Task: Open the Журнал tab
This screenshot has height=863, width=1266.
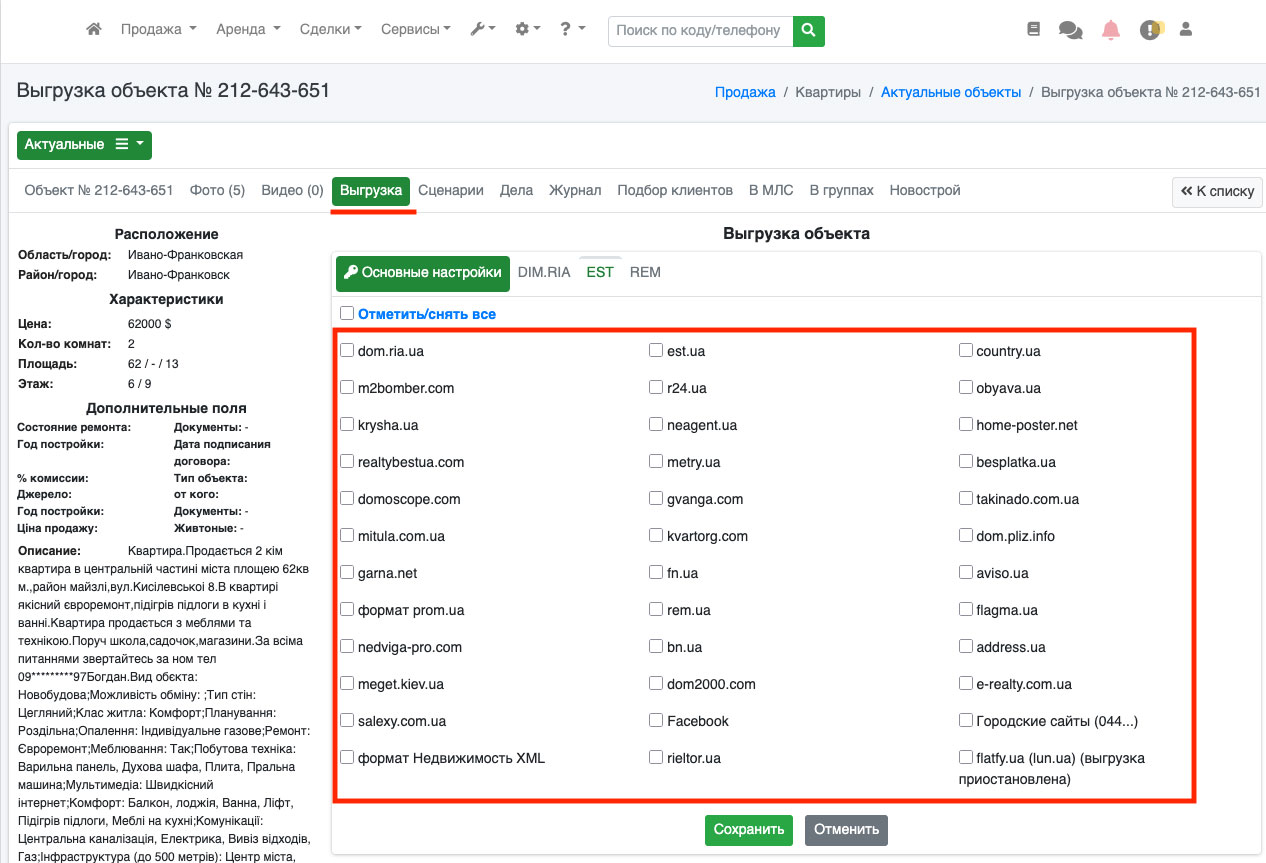Action: tap(575, 190)
